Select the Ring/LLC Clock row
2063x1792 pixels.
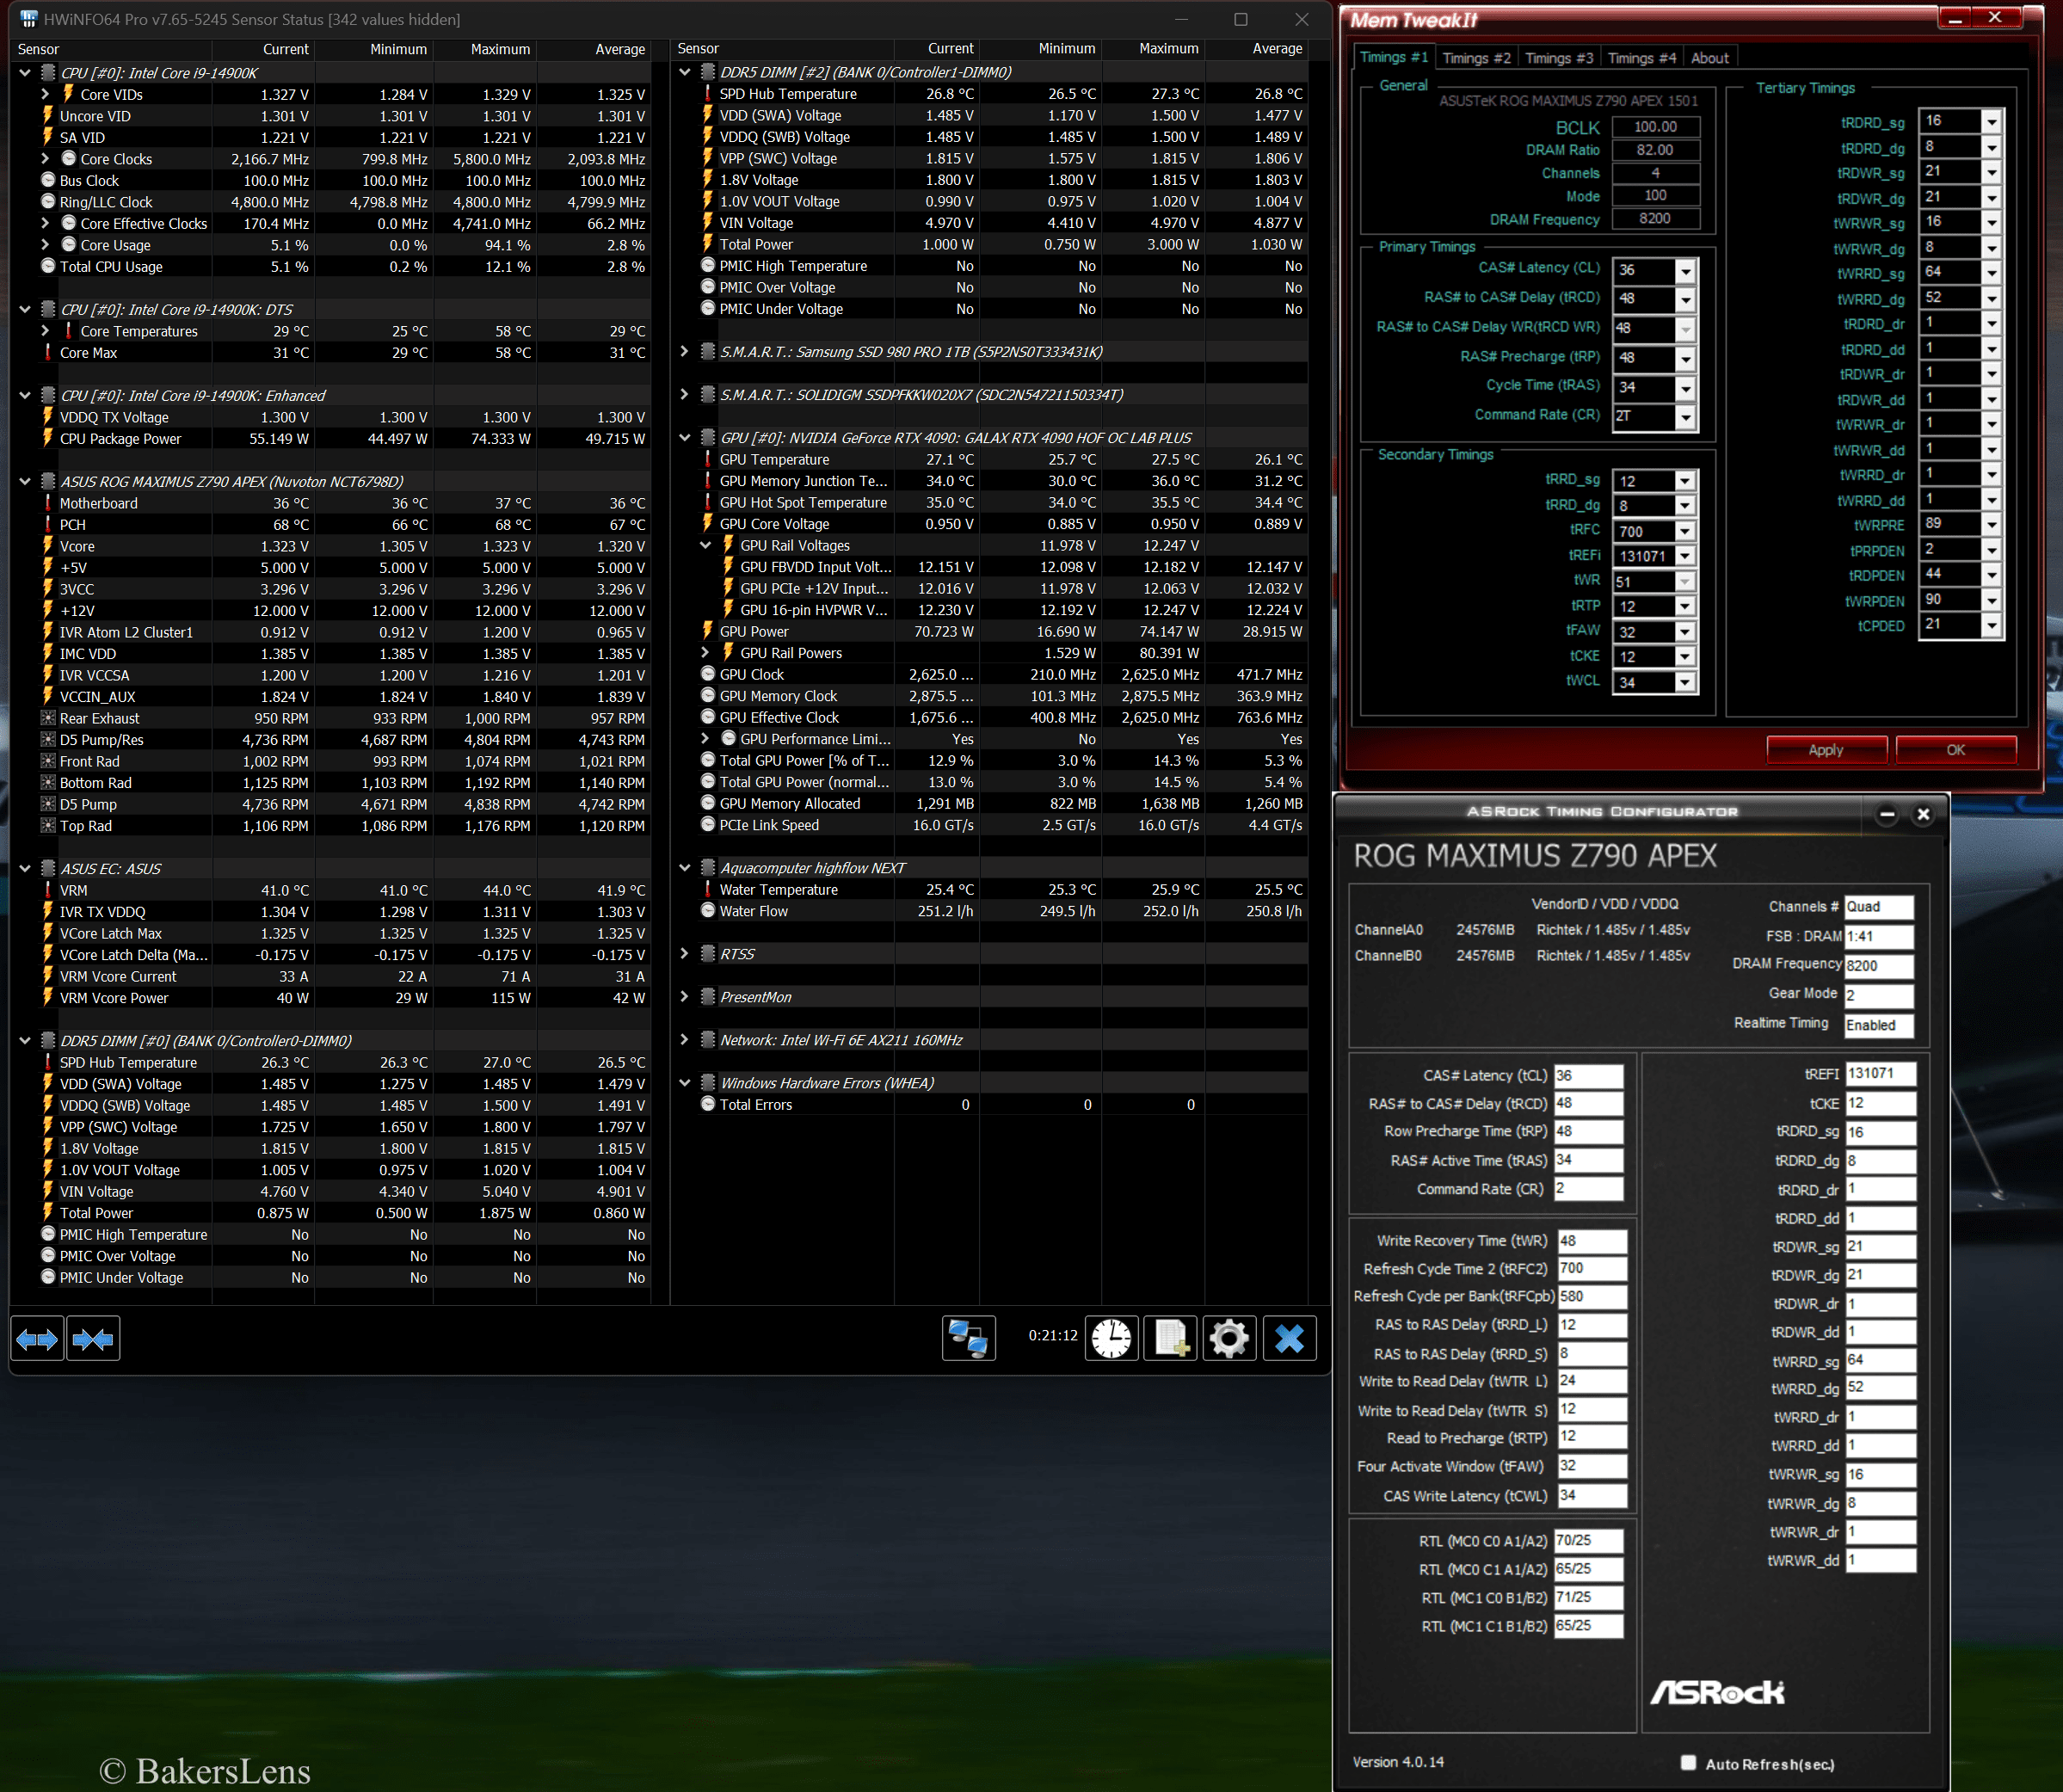tap(330, 202)
